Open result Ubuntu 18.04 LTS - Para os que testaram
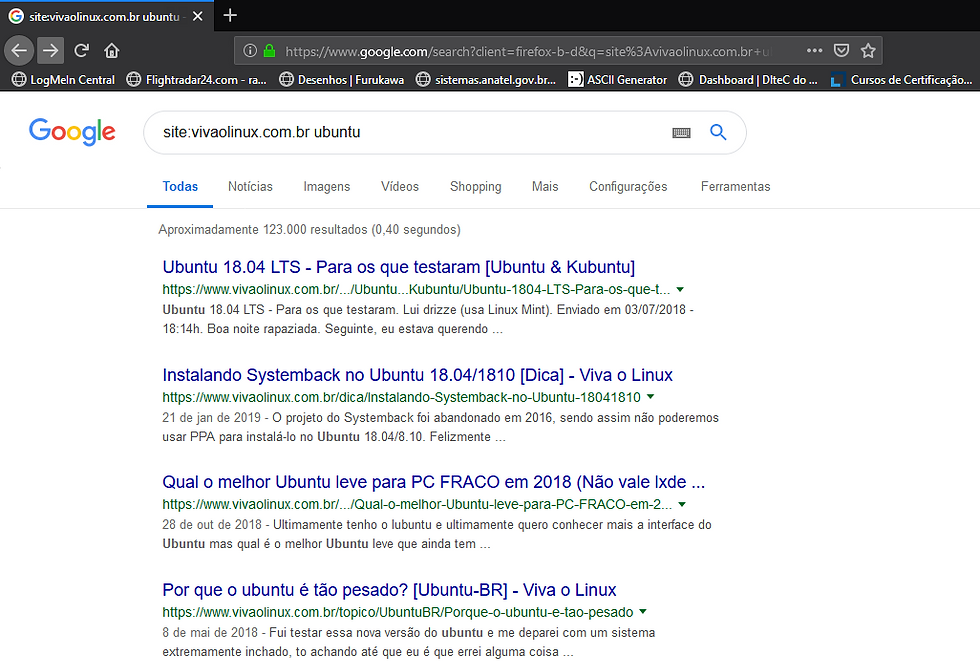The image size is (980, 672). coord(398,267)
